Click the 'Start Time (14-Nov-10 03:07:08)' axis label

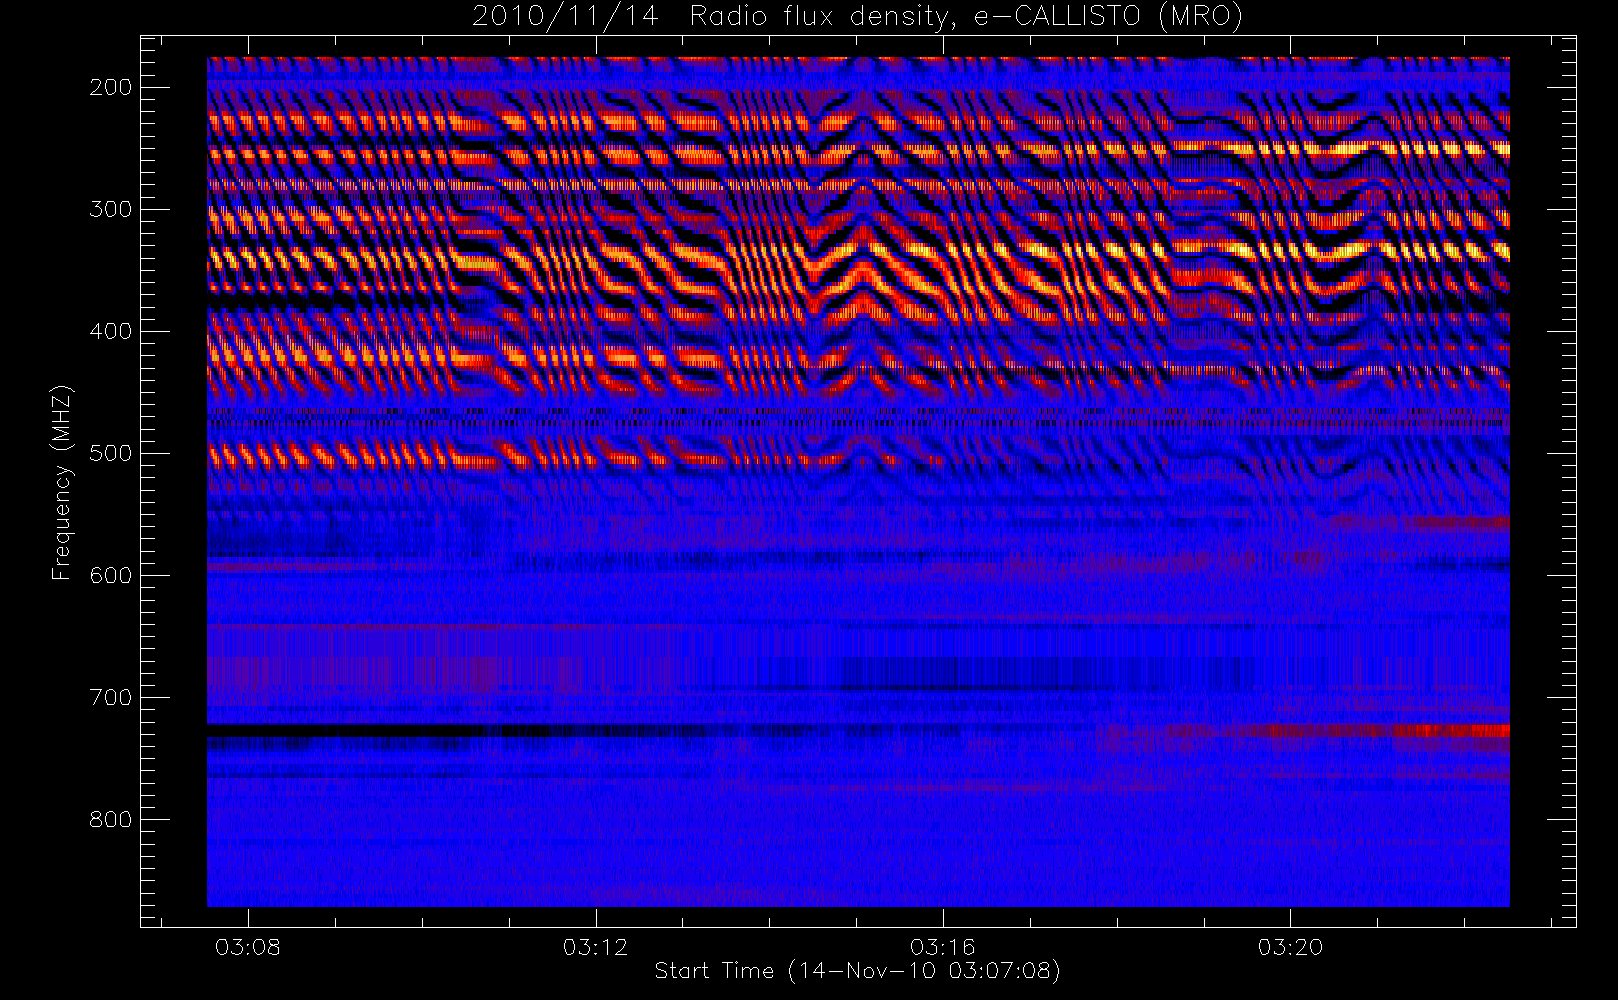857,971
